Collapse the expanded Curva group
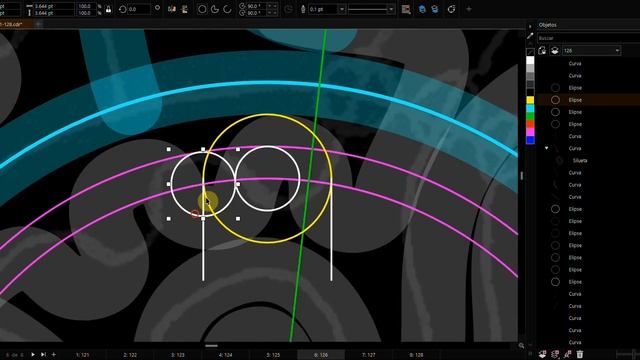640x360 pixels. [x=547, y=148]
